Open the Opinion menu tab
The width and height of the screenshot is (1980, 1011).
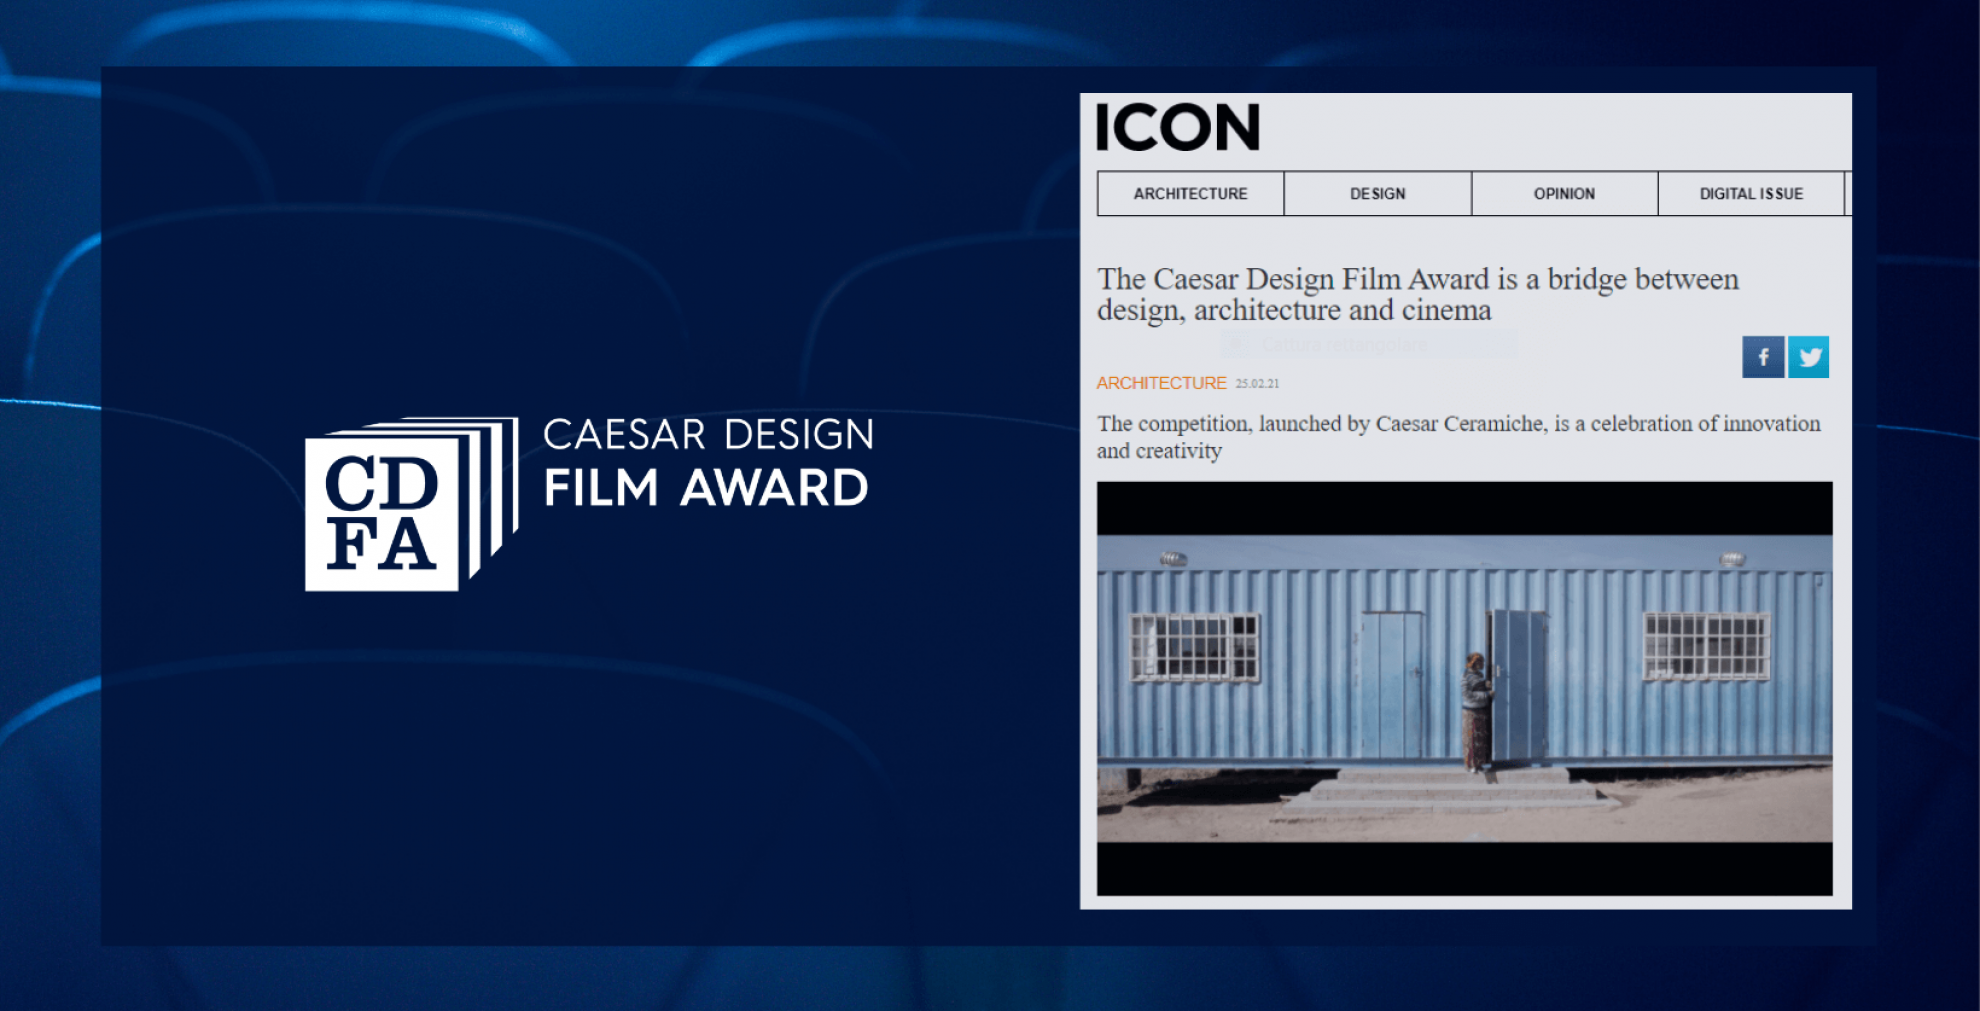click(1564, 194)
